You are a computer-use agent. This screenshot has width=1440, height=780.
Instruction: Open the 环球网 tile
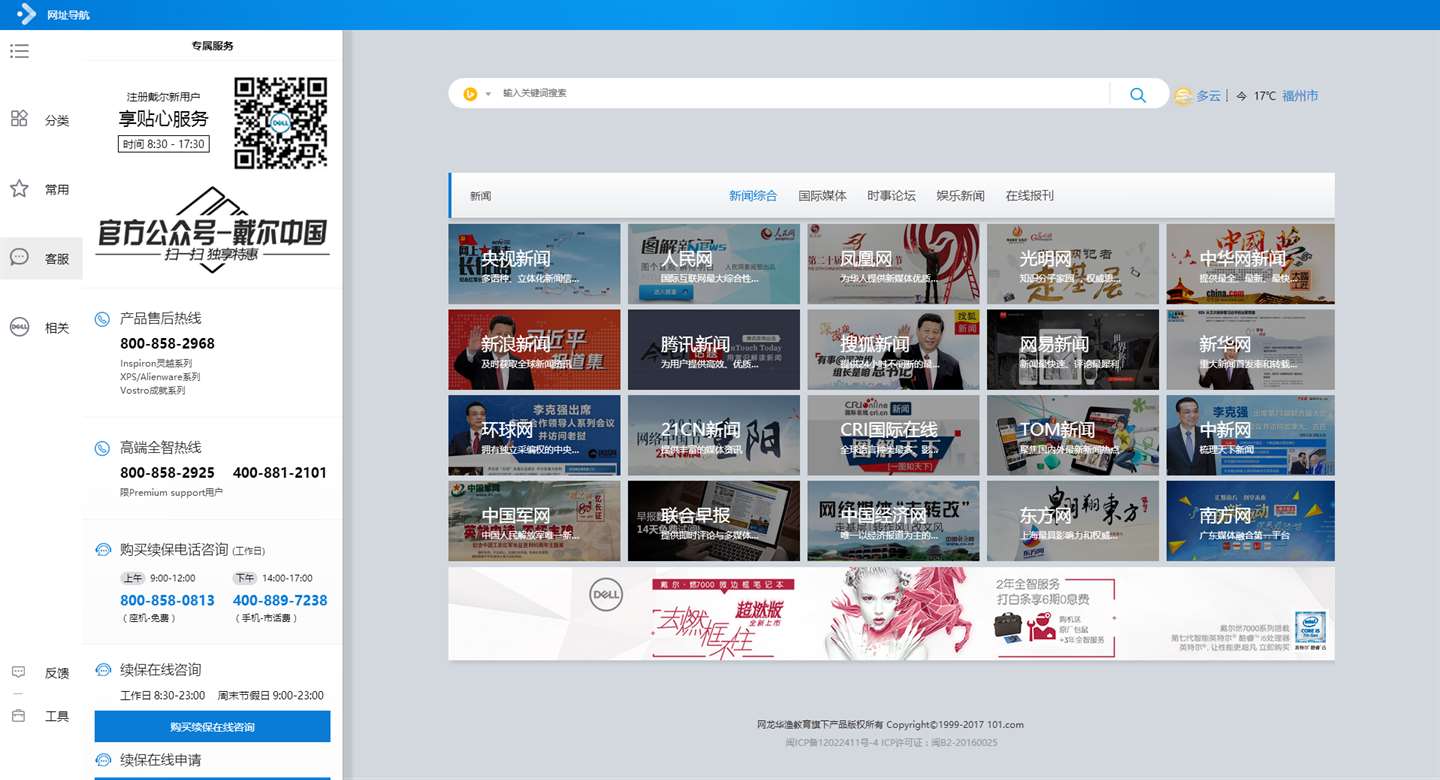534,435
